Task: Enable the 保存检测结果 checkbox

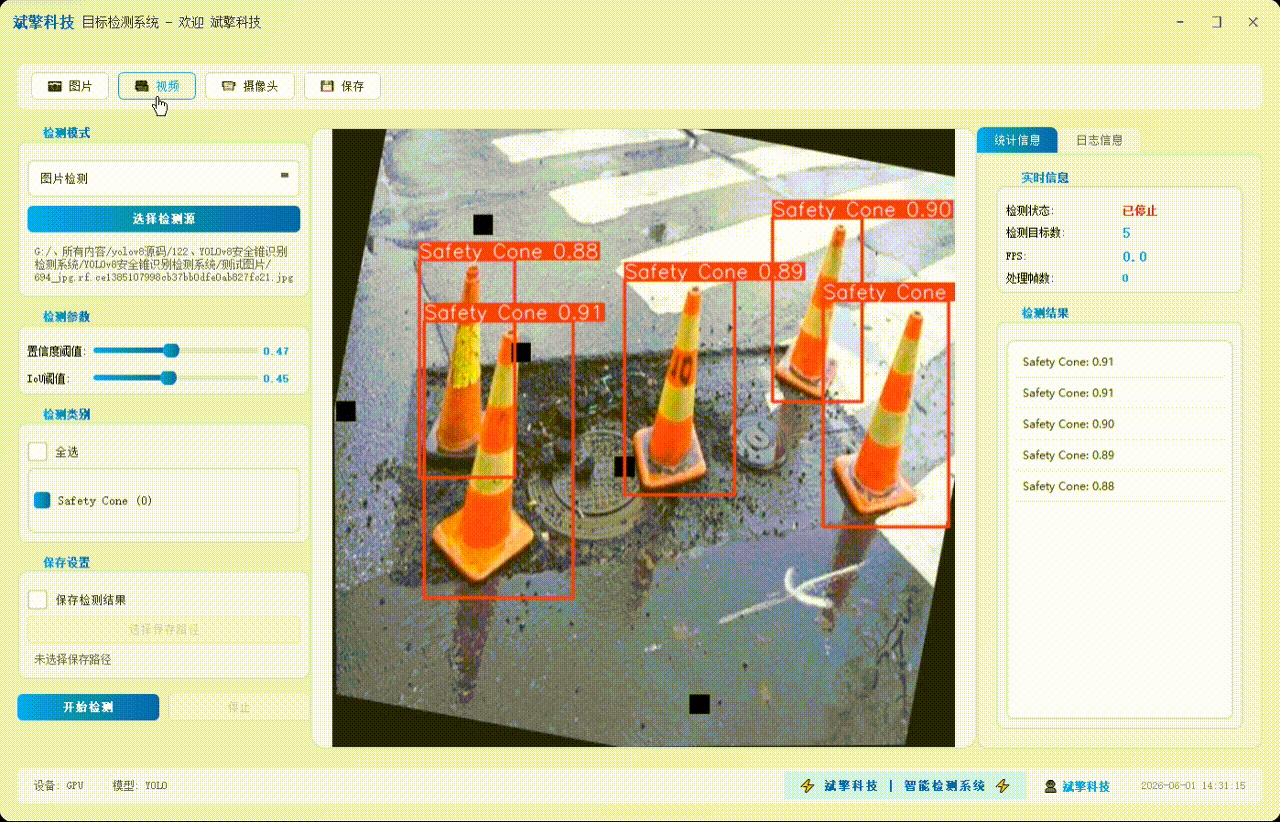Action: (38, 600)
